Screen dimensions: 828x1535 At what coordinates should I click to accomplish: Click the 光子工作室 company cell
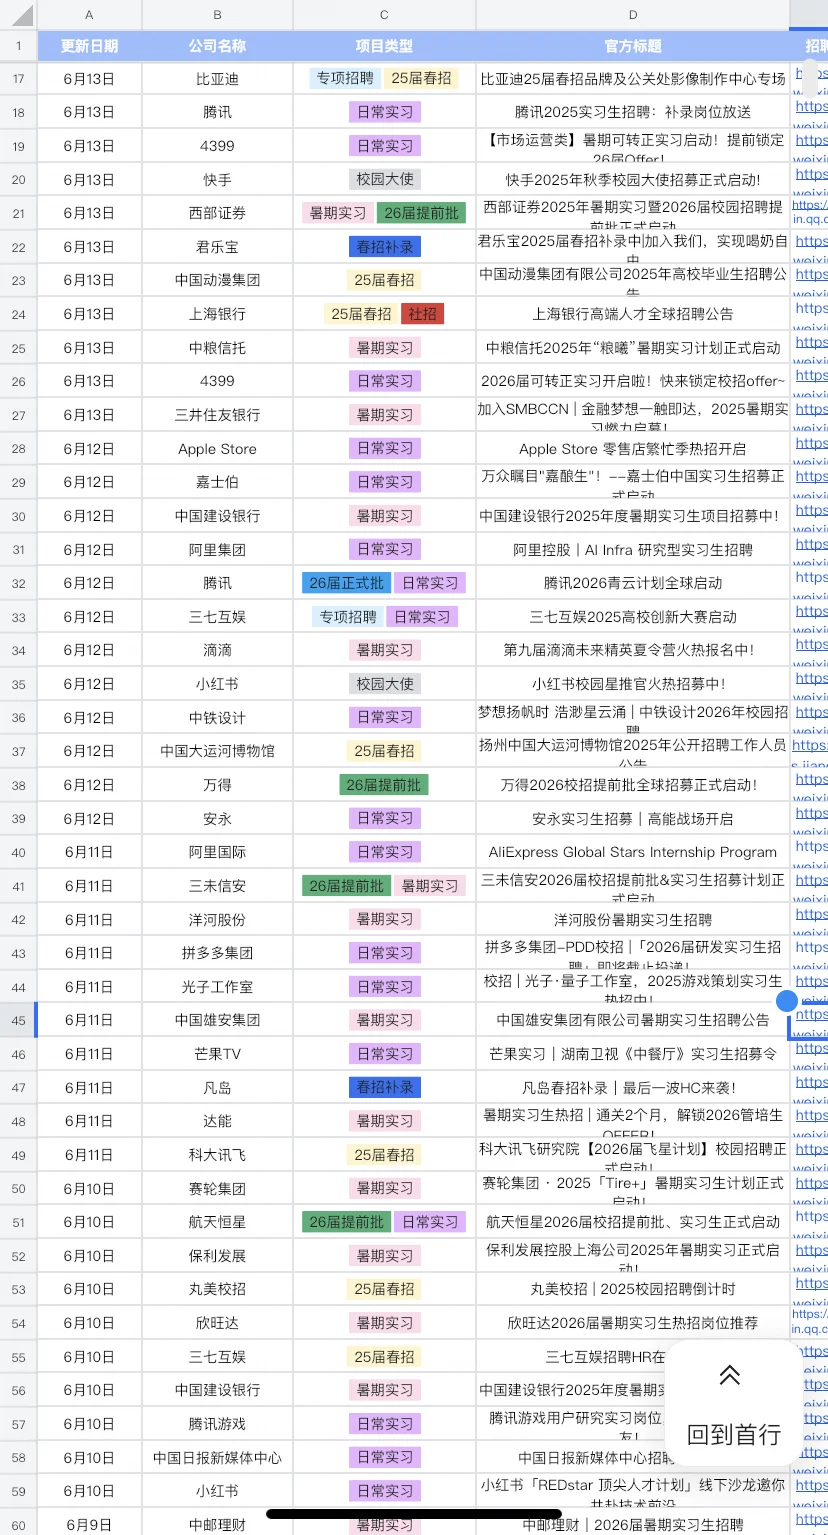(x=217, y=986)
